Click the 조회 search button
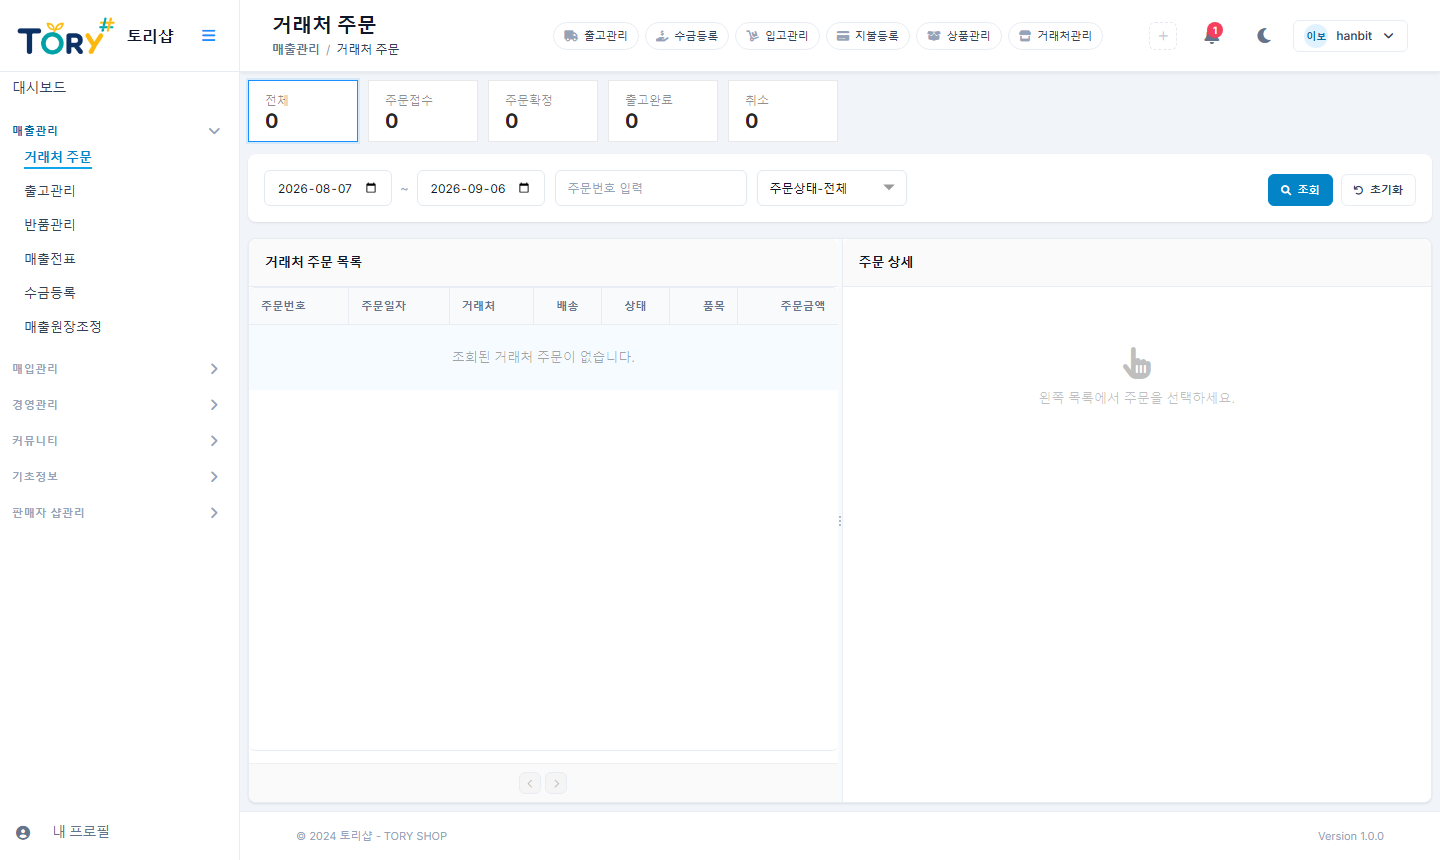Viewport: 1440px width, 860px height. (1300, 190)
